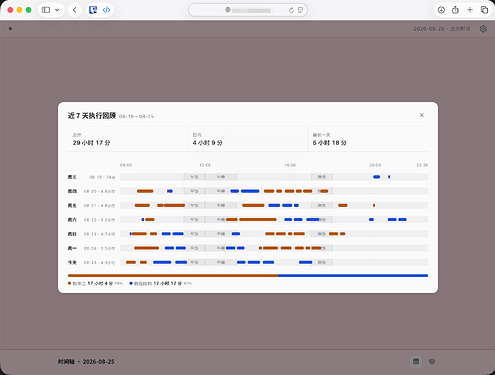Click the 时间轴 · 2026-08-25 footer label
495x375 pixels.
click(x=86, y=362)
